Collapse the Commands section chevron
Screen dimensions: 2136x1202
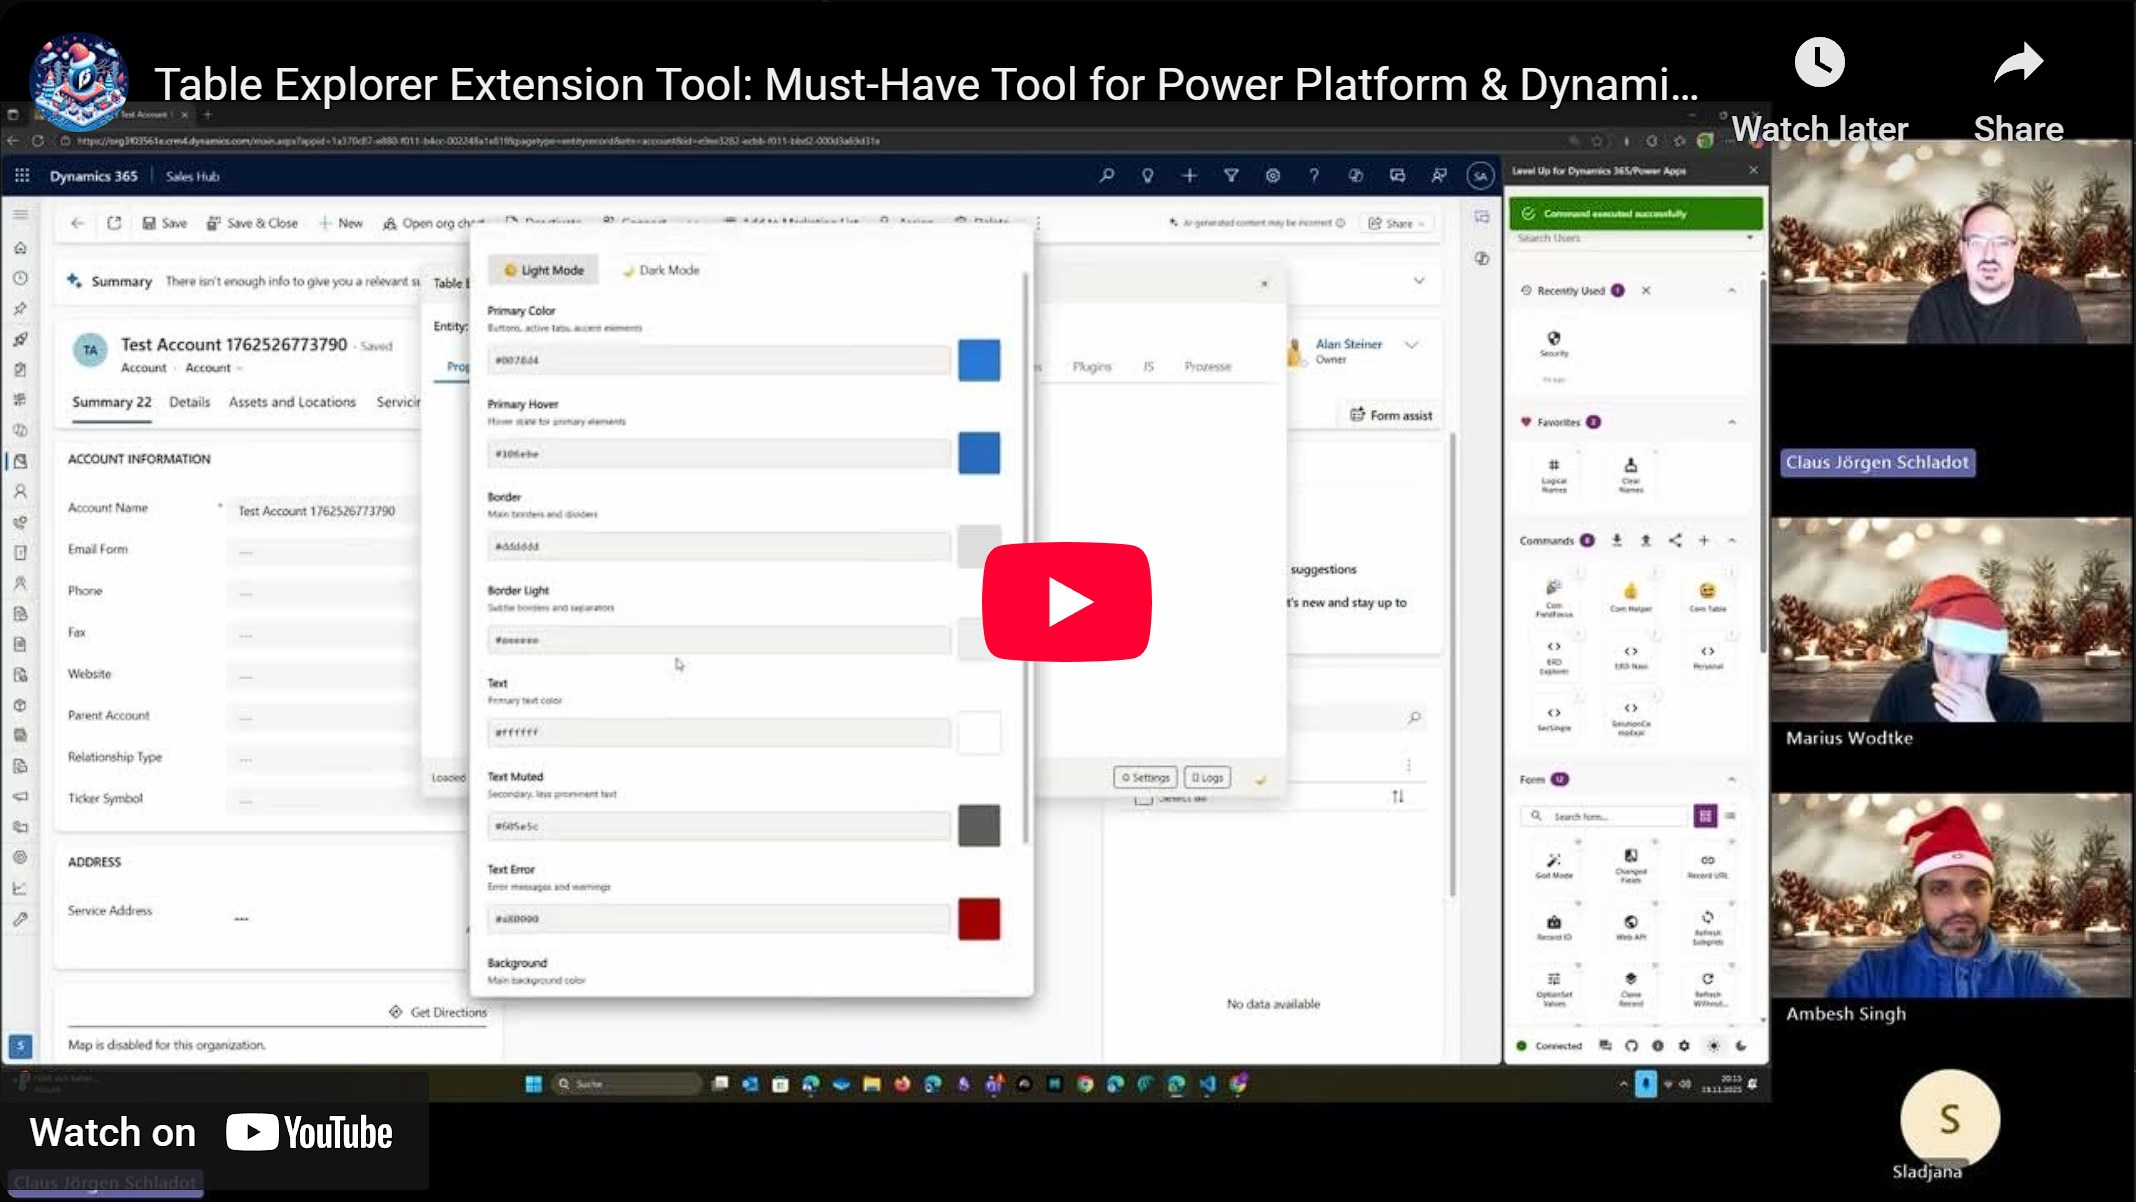coord(1732,540)
